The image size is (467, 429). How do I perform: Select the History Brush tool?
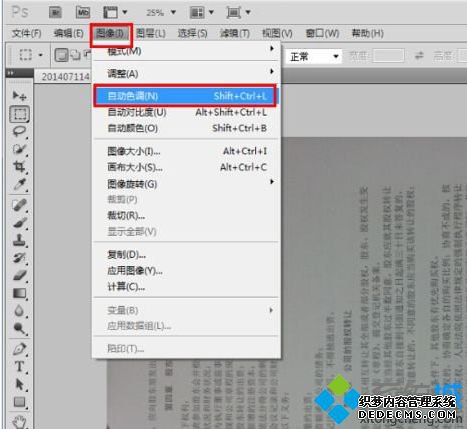click(x=20, y=258)
